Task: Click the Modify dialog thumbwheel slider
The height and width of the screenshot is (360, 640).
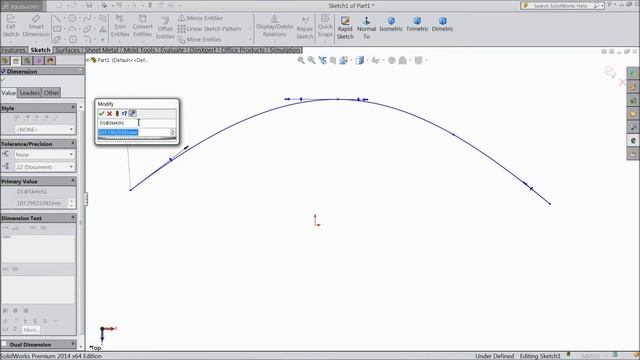Action: point(137,139)
